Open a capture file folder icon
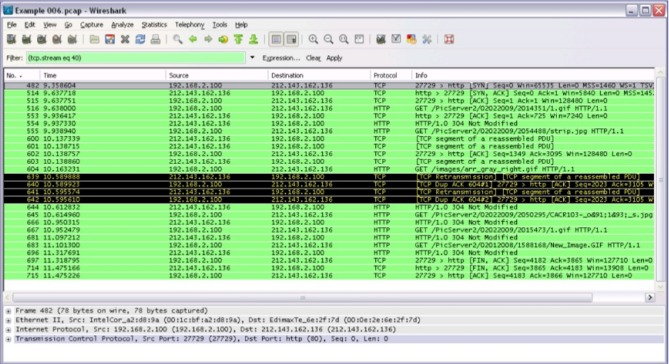669x364 pixels. pyautogui.click(x=94, y=39)
